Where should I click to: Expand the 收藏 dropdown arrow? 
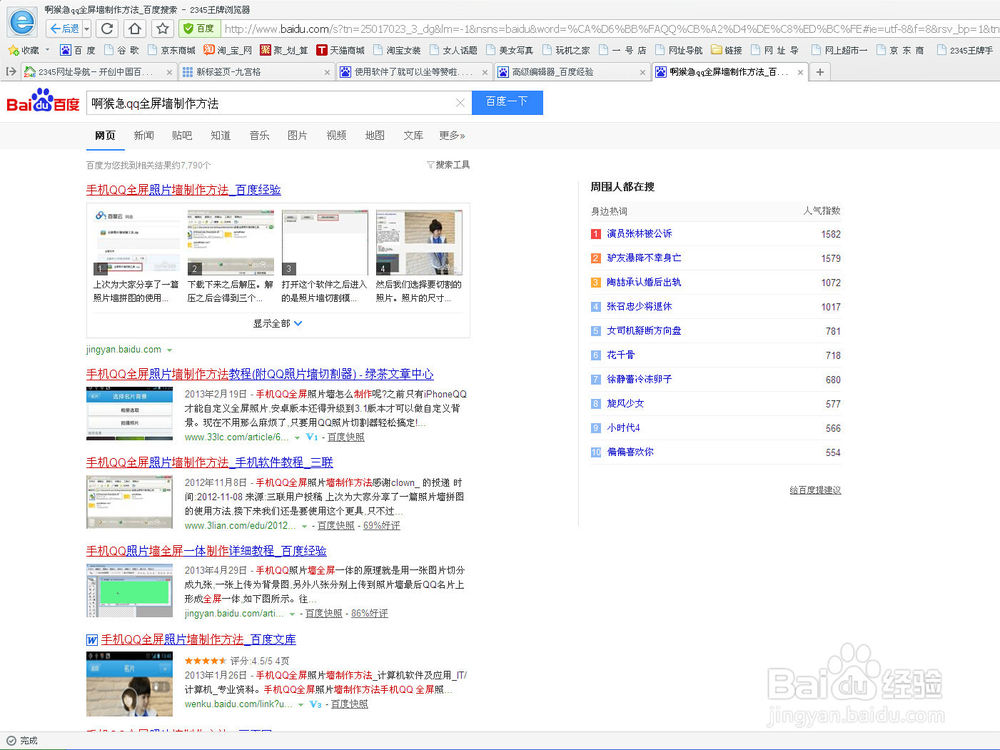[x=47, y=50]
